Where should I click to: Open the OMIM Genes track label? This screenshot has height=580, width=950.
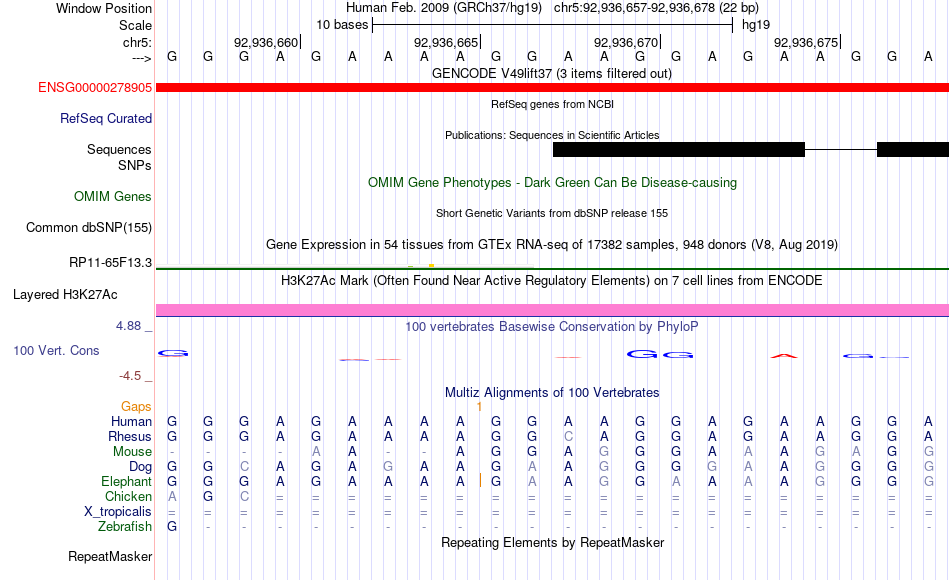[x=113, y=196]
